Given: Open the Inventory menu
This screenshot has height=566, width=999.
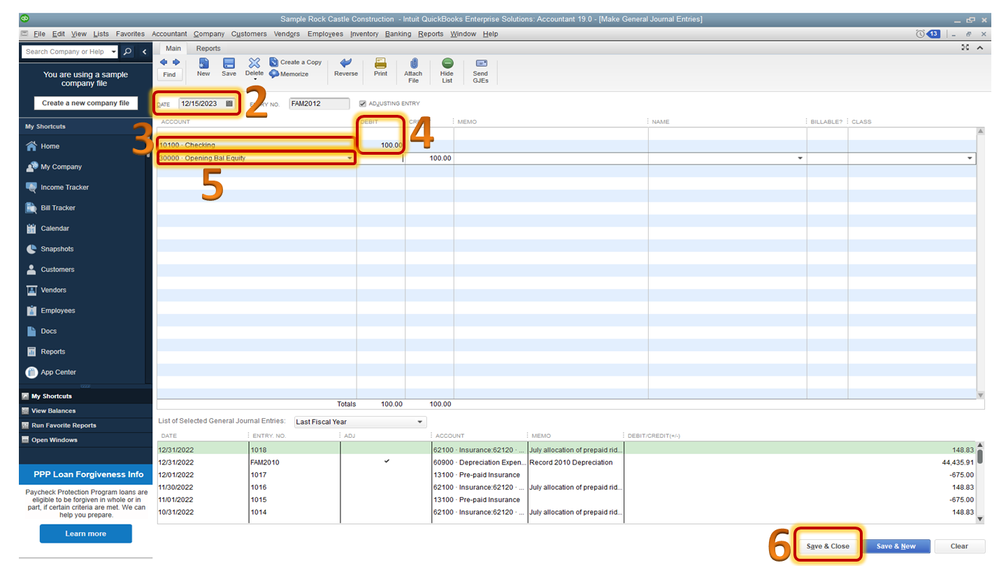Looking at the screenshot, I should point(364,34).
